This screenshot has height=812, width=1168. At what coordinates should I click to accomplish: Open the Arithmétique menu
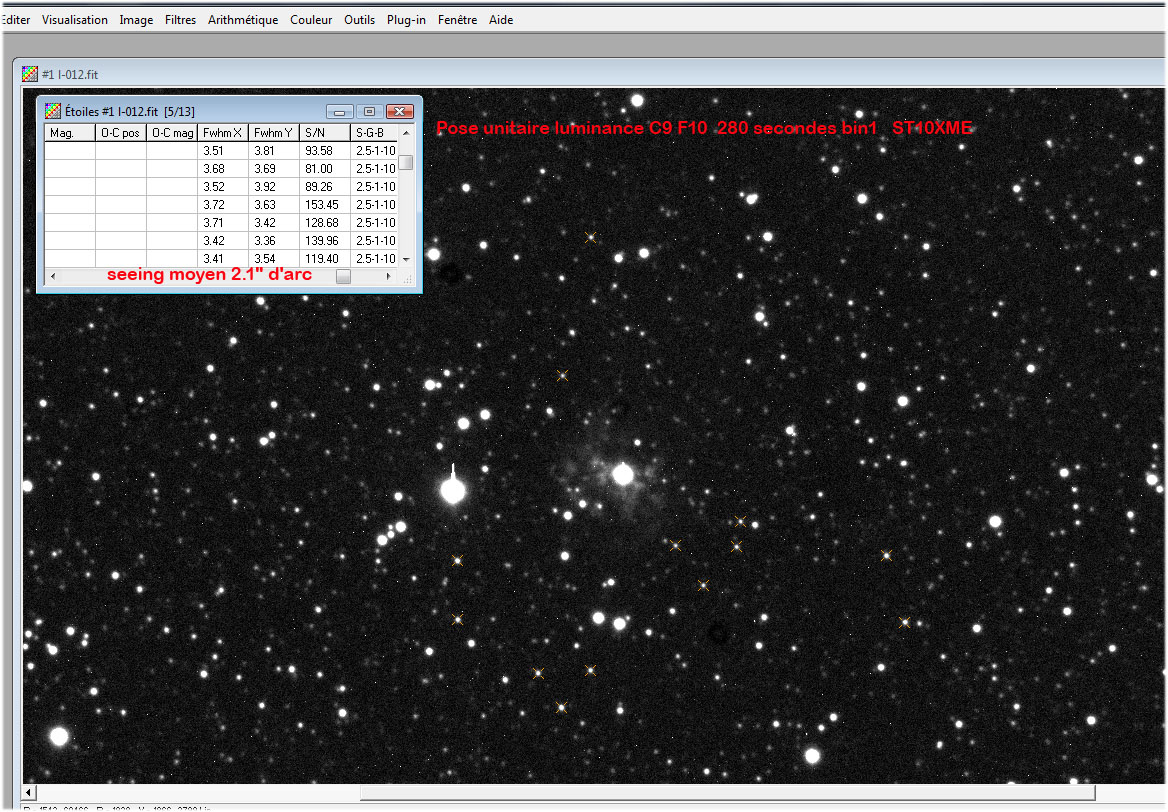pyautogui.click(x=243, y=20)
